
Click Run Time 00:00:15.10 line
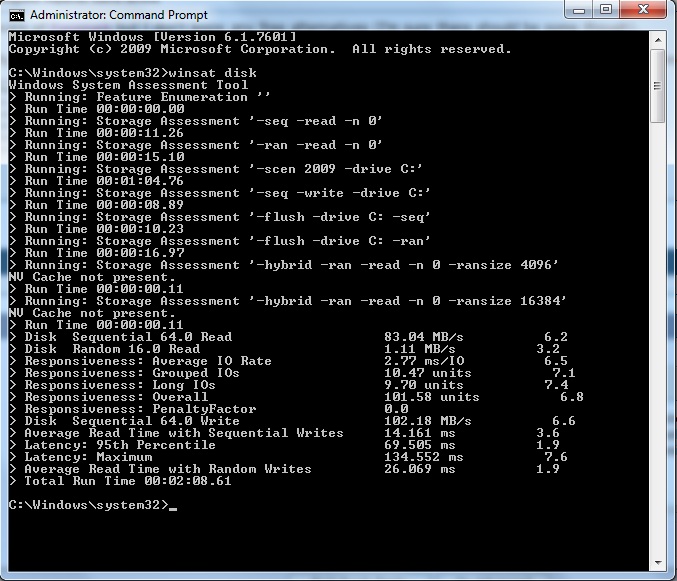point(96,157)
